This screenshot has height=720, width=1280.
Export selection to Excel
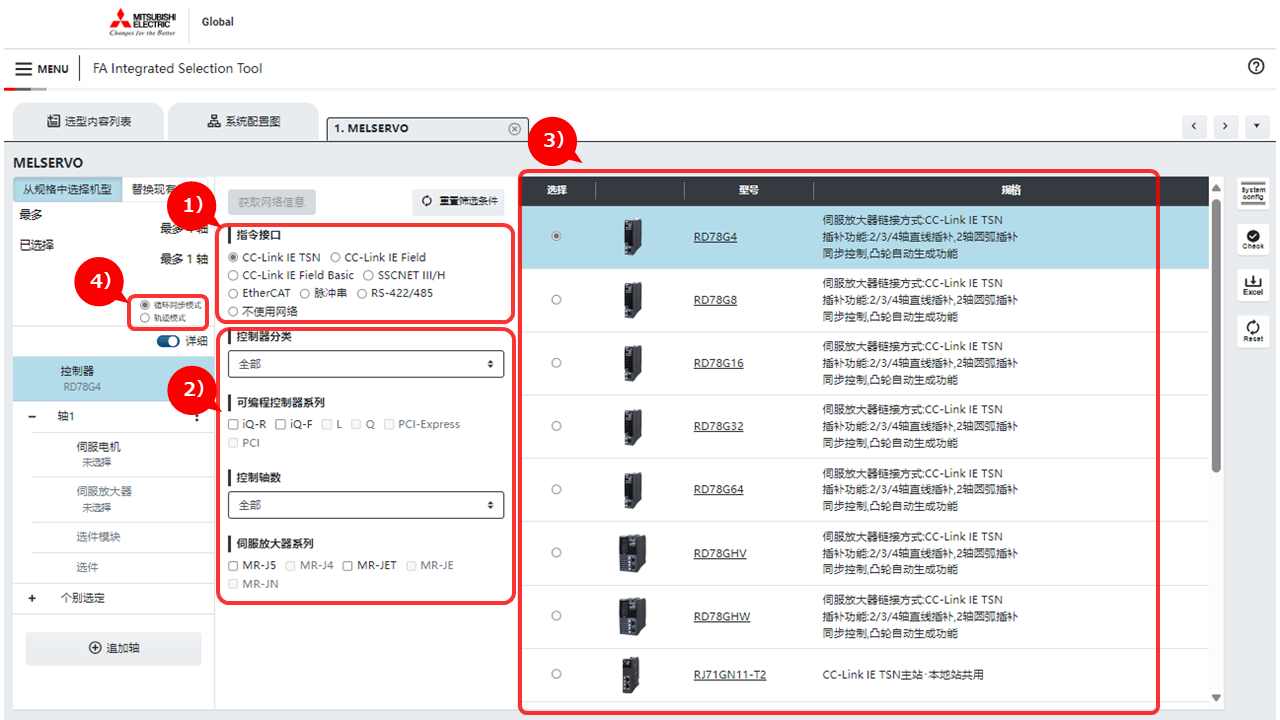click(1253, 284)
